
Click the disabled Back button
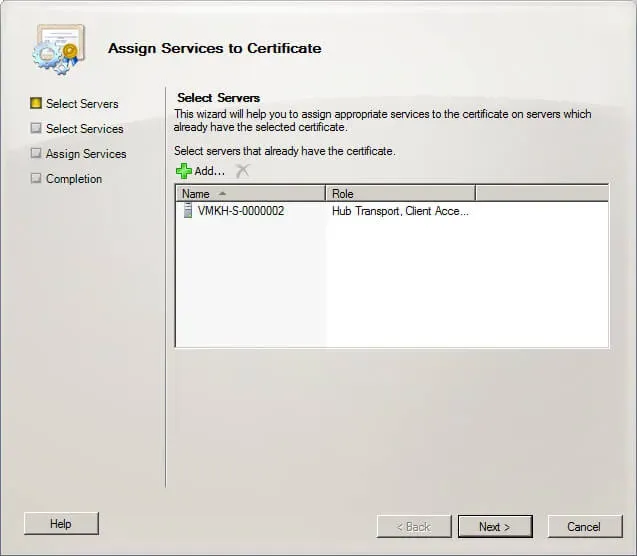414,527
